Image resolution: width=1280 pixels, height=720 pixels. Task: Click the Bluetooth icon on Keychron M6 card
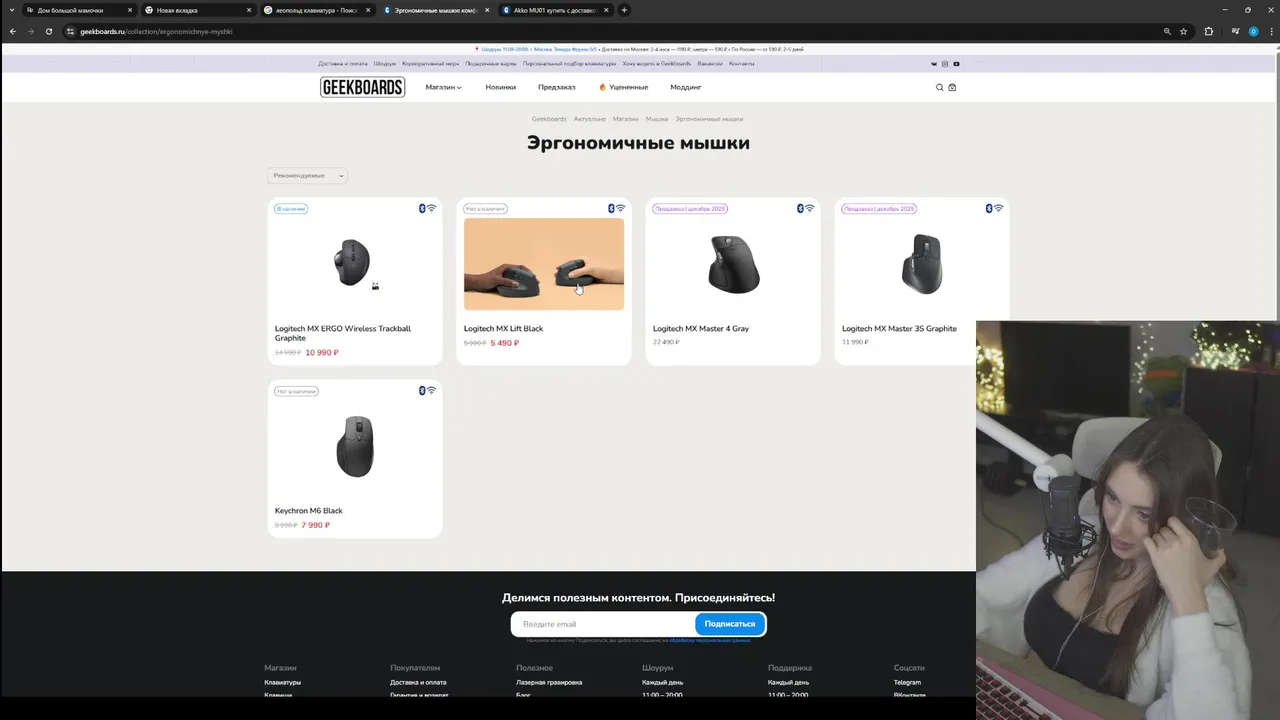[x=422, y=391]
